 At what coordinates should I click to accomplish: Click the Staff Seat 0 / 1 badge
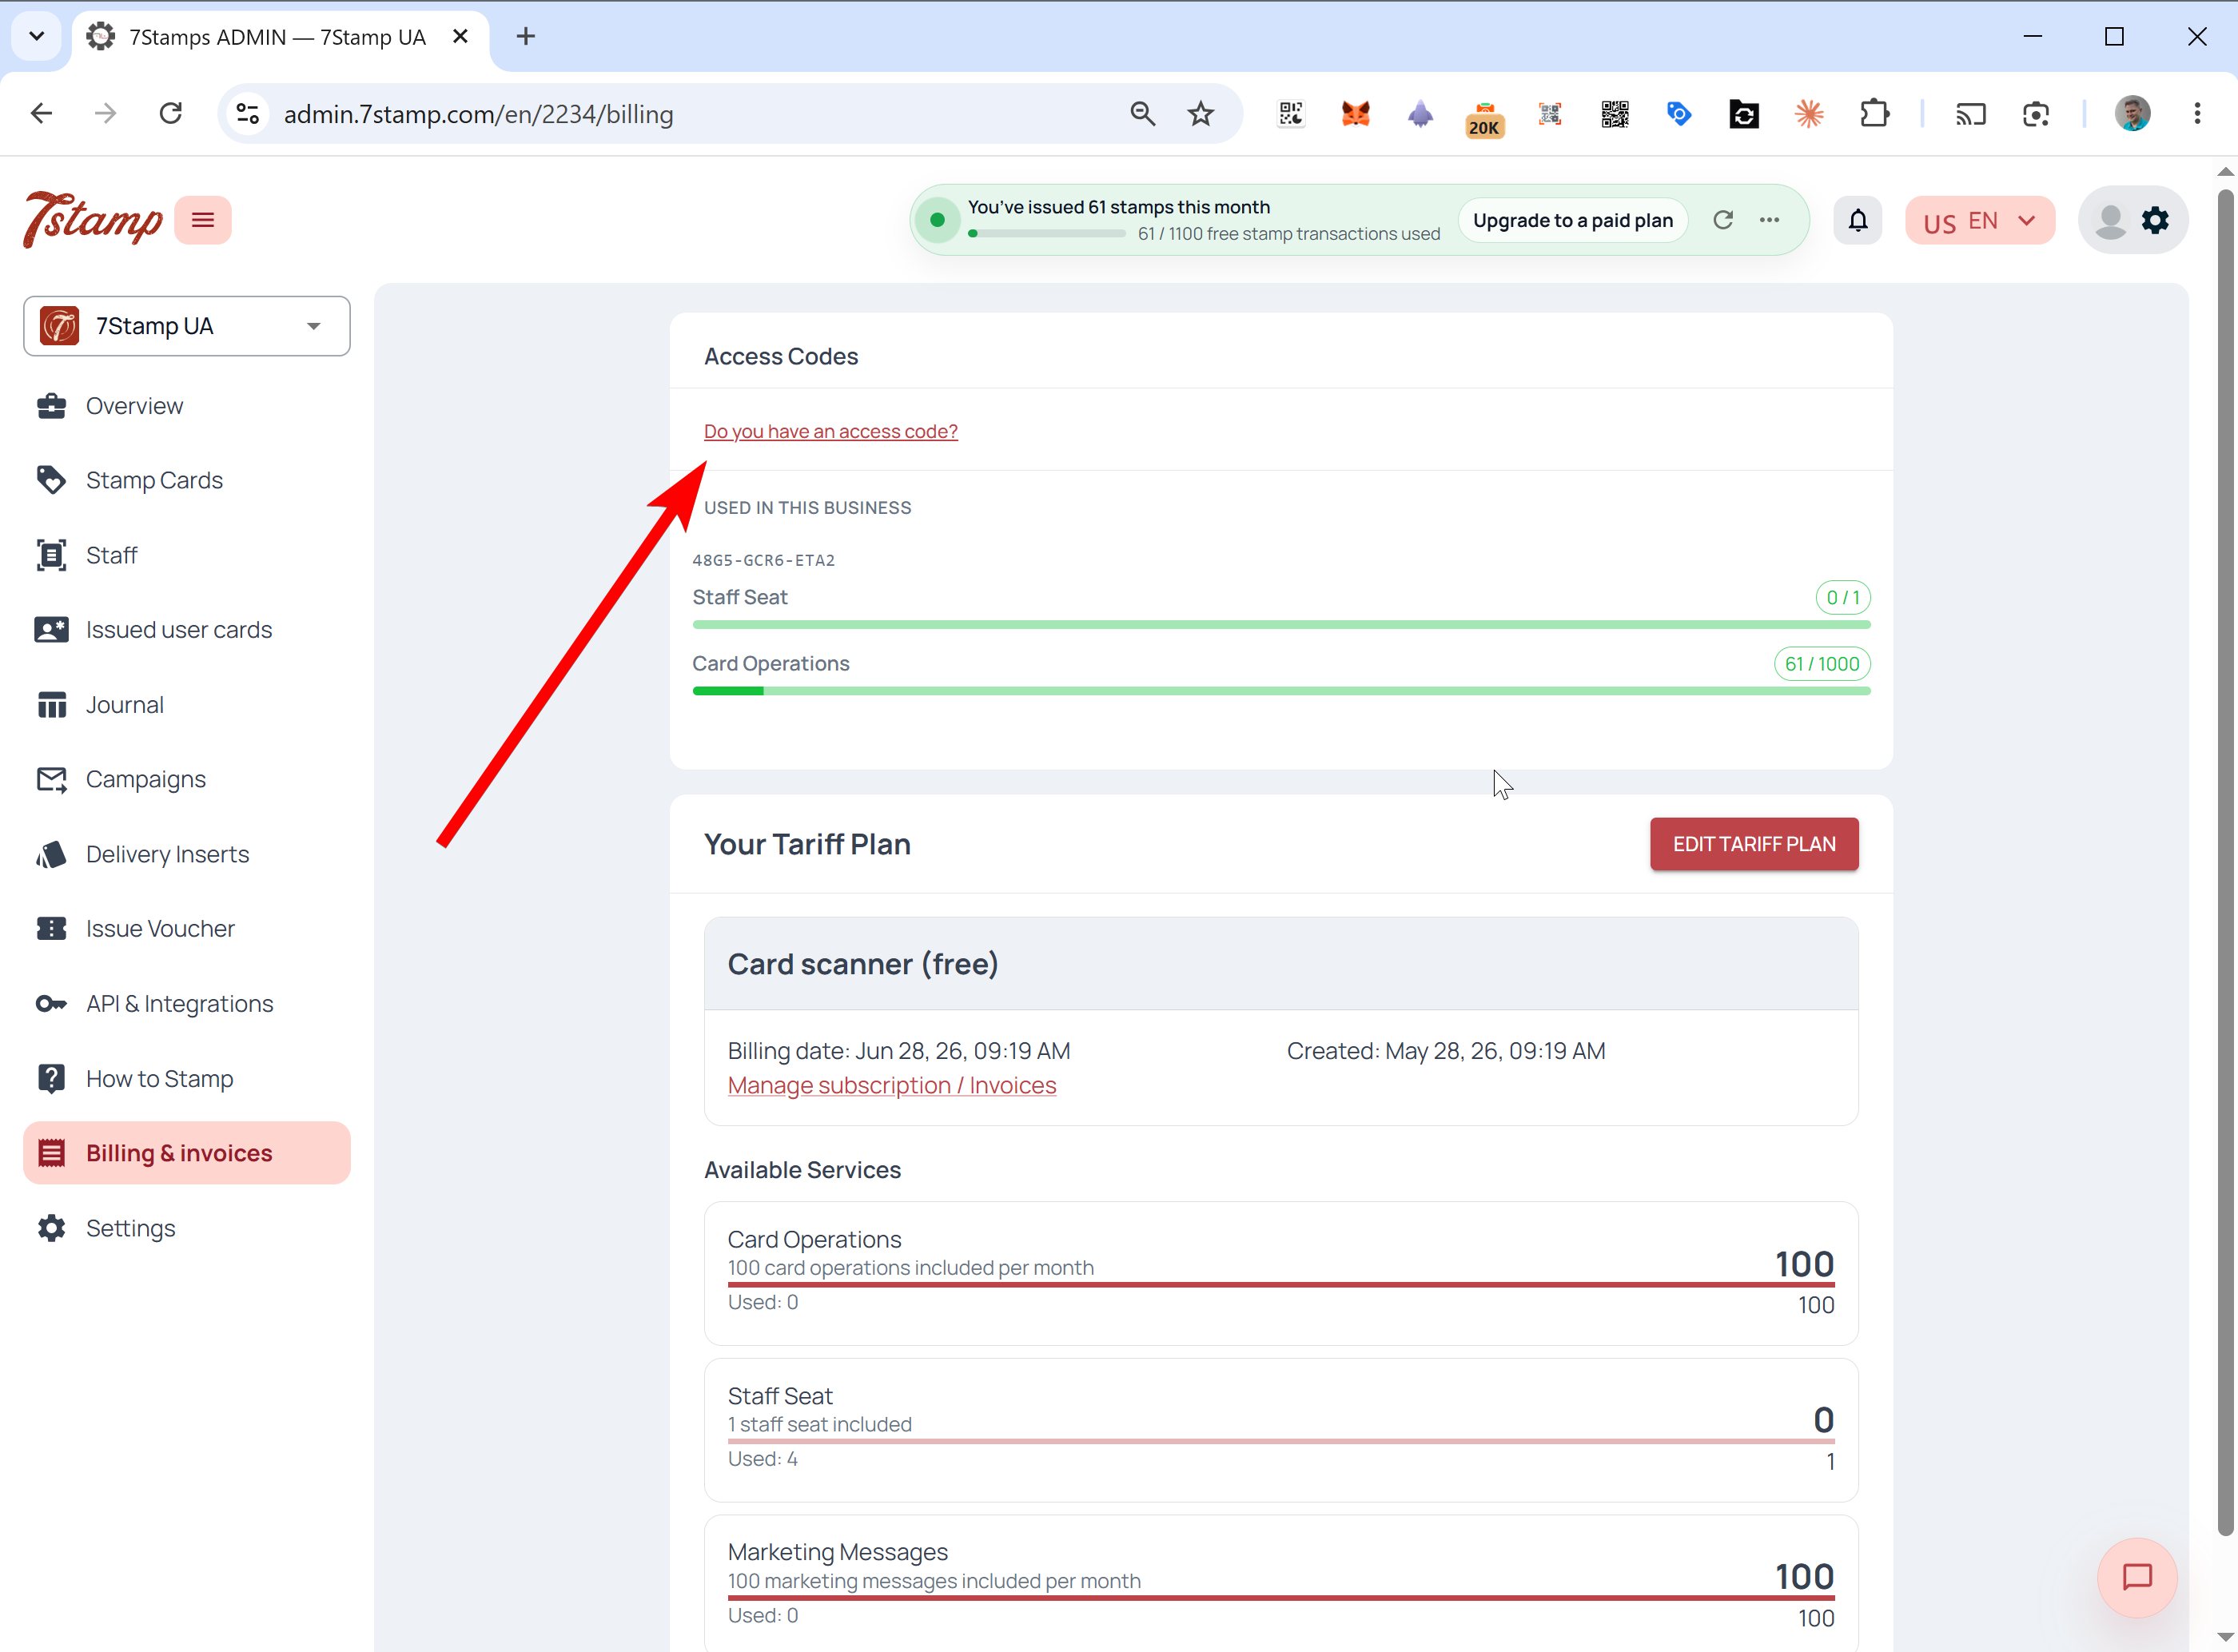click(x=1843, y=597)
